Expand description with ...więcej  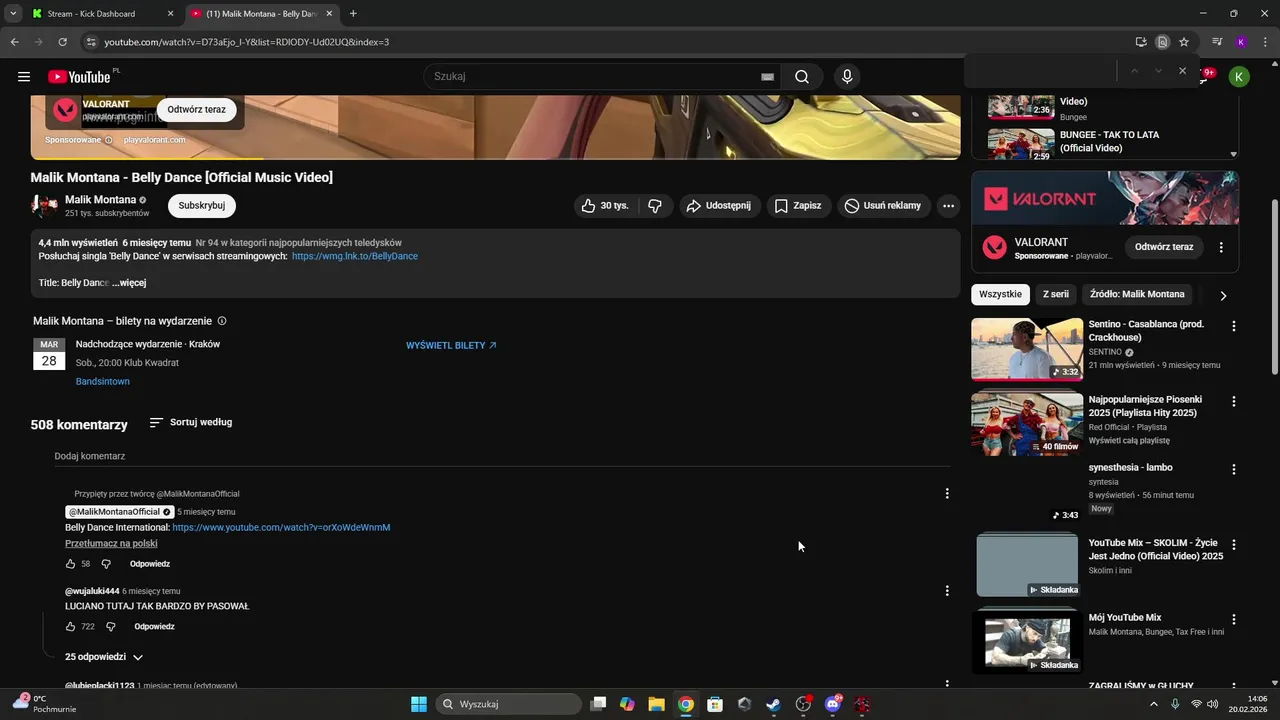(x=129, y=283)
